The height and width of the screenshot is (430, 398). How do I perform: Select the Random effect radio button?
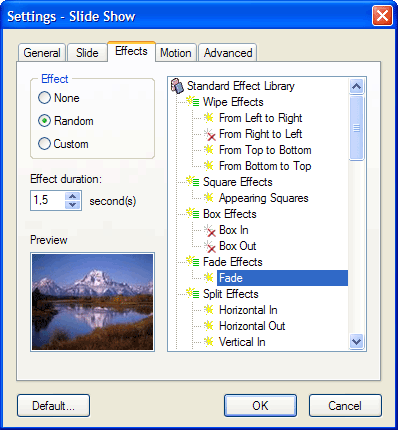[x=44, y=121]
